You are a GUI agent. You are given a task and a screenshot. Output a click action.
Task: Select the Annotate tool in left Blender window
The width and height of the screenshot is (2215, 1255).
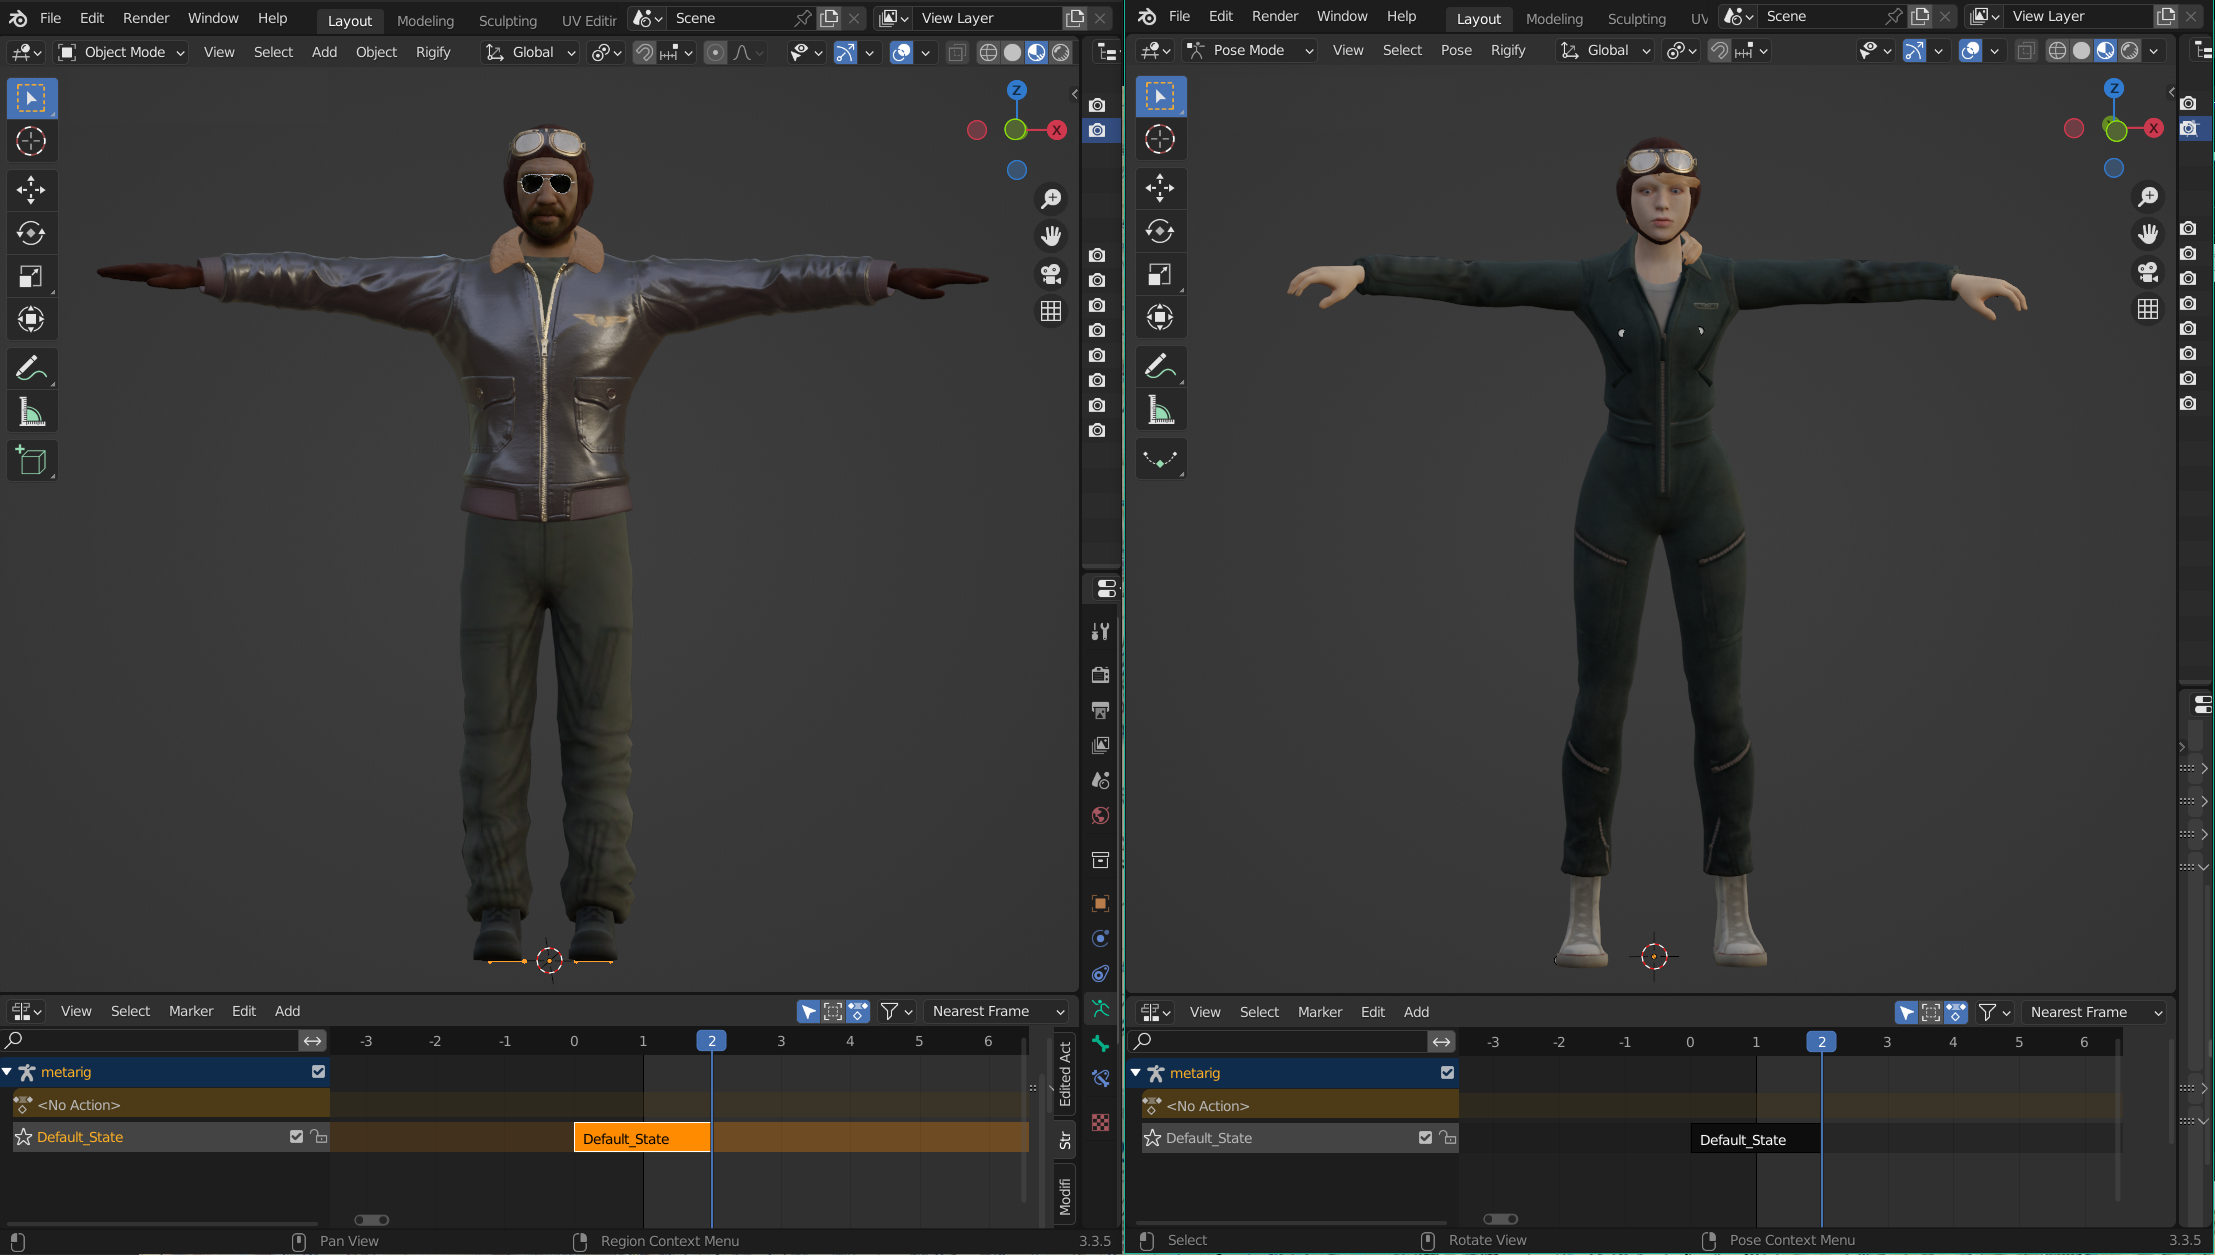coord(31,368)
